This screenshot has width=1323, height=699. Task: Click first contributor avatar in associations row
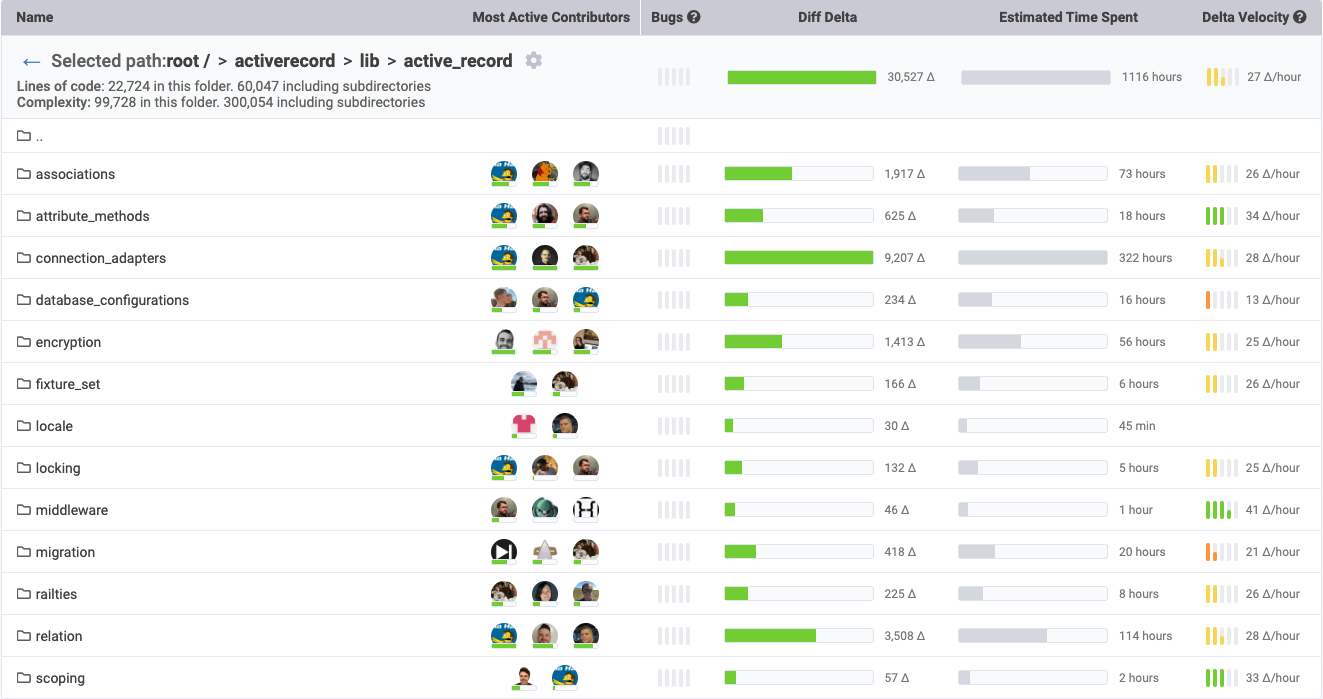tap(504, 174)
